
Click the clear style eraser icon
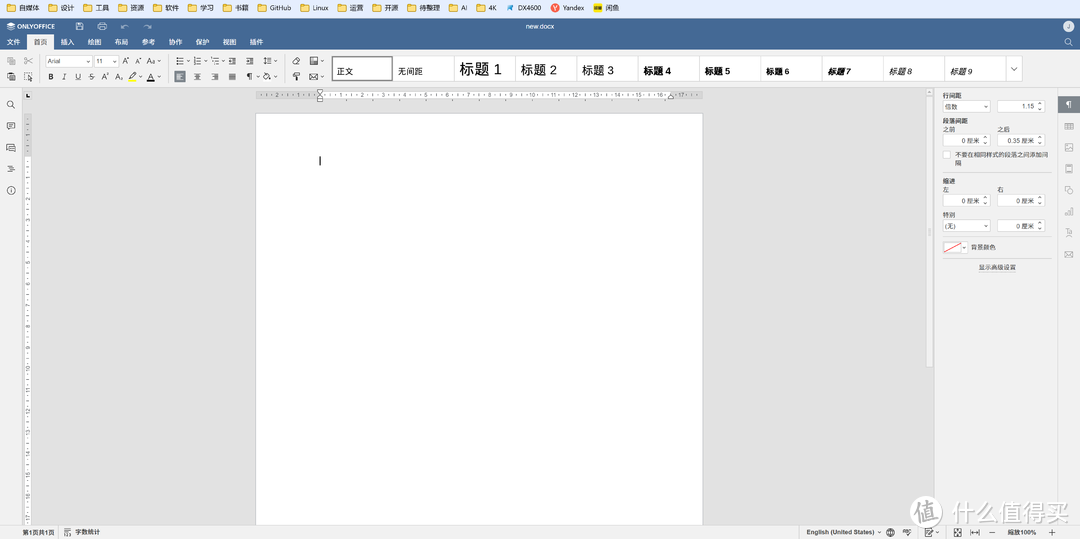296,61
